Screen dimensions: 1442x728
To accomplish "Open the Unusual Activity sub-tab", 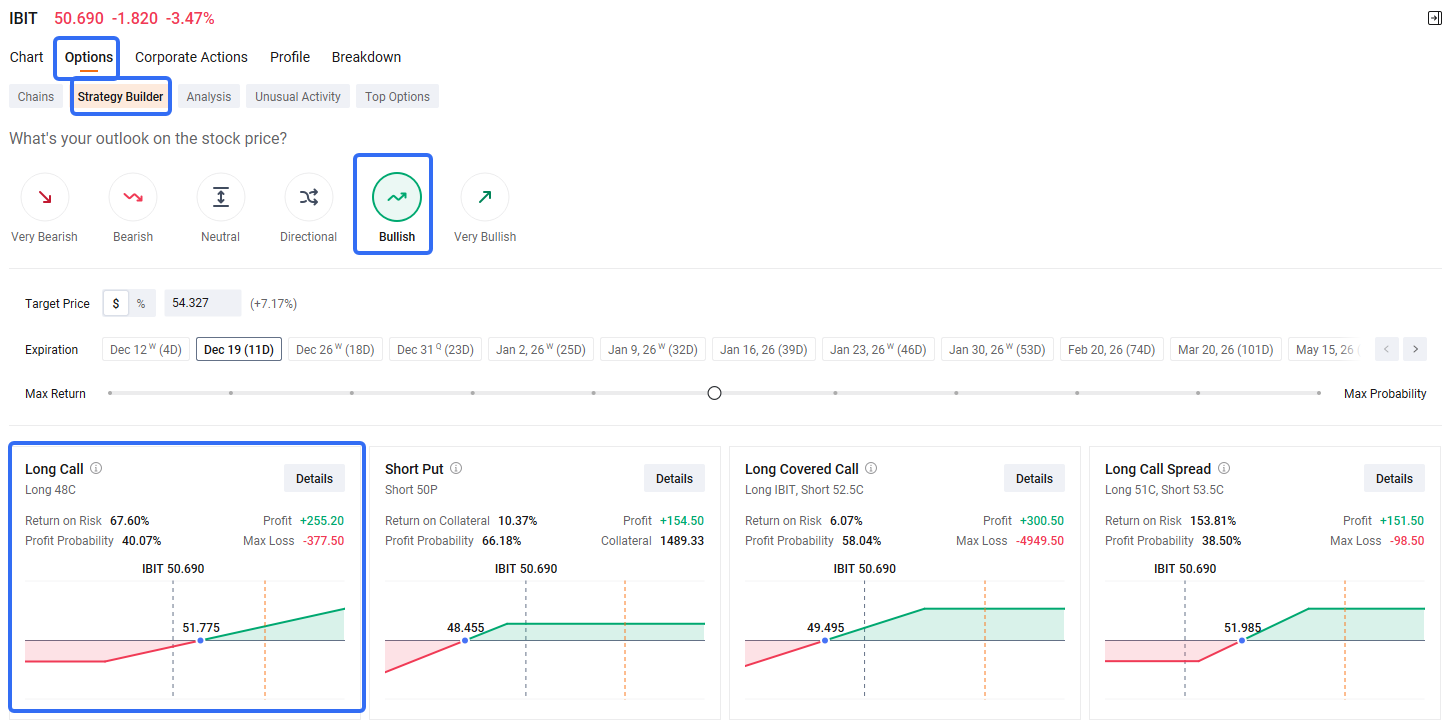I will point(298,97).
